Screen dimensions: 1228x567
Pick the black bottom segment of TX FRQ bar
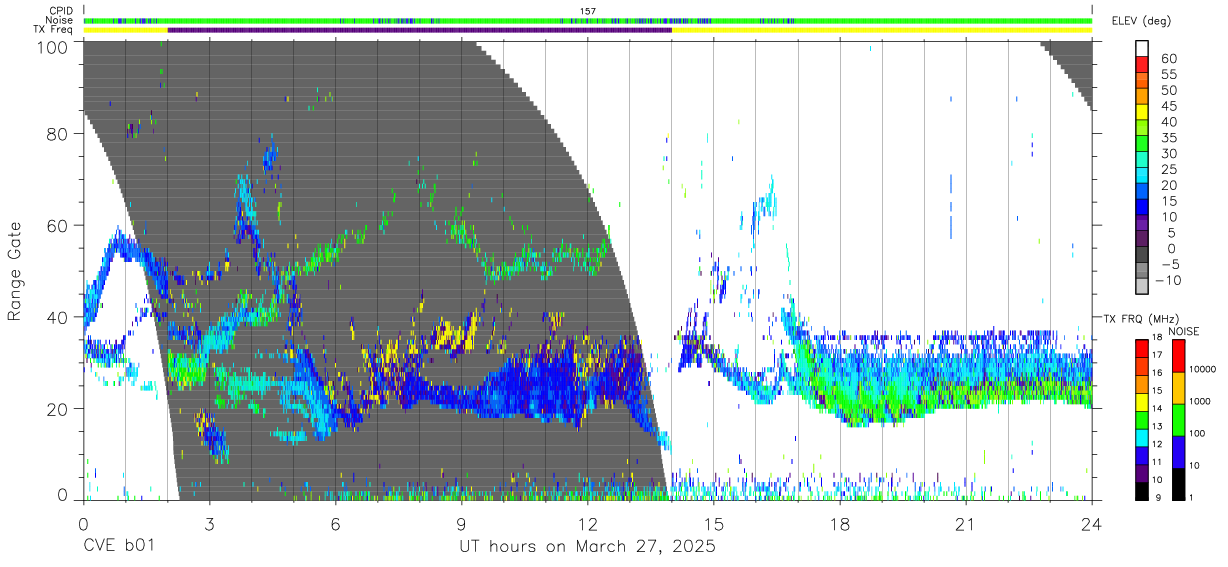(1141, 489)
